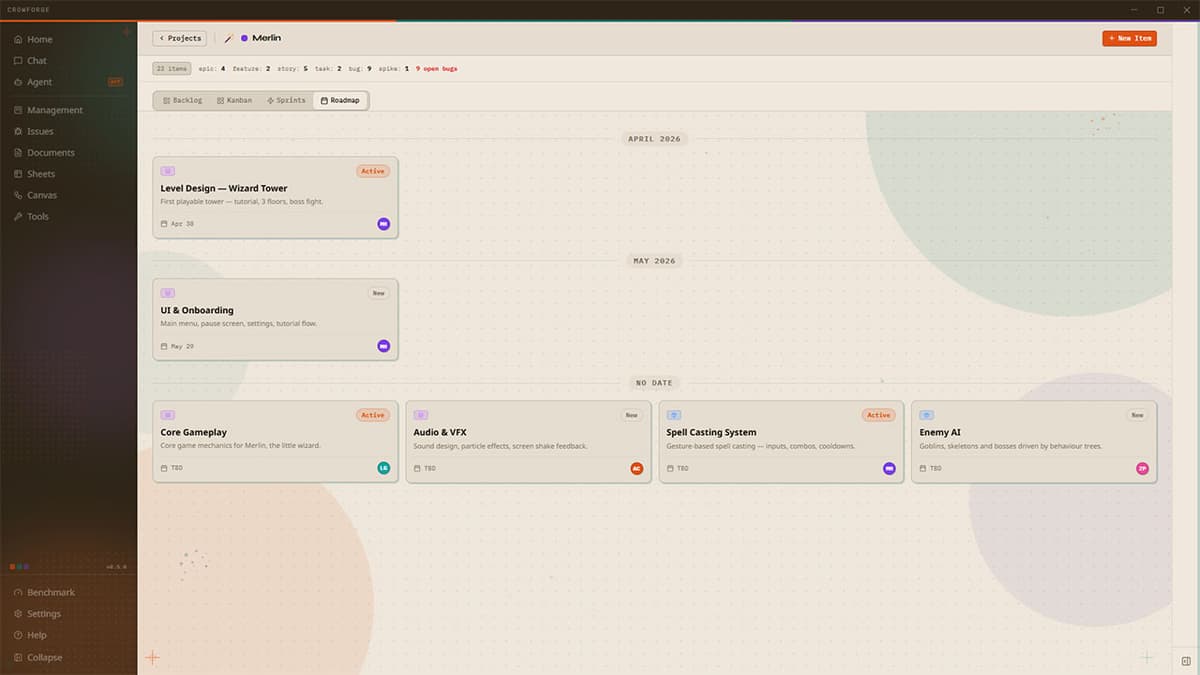Image resolution: width=1200 pixels, height=675 pixels.
Task: Click the MAY 2026 section label
Action: [x=654, y=260]
